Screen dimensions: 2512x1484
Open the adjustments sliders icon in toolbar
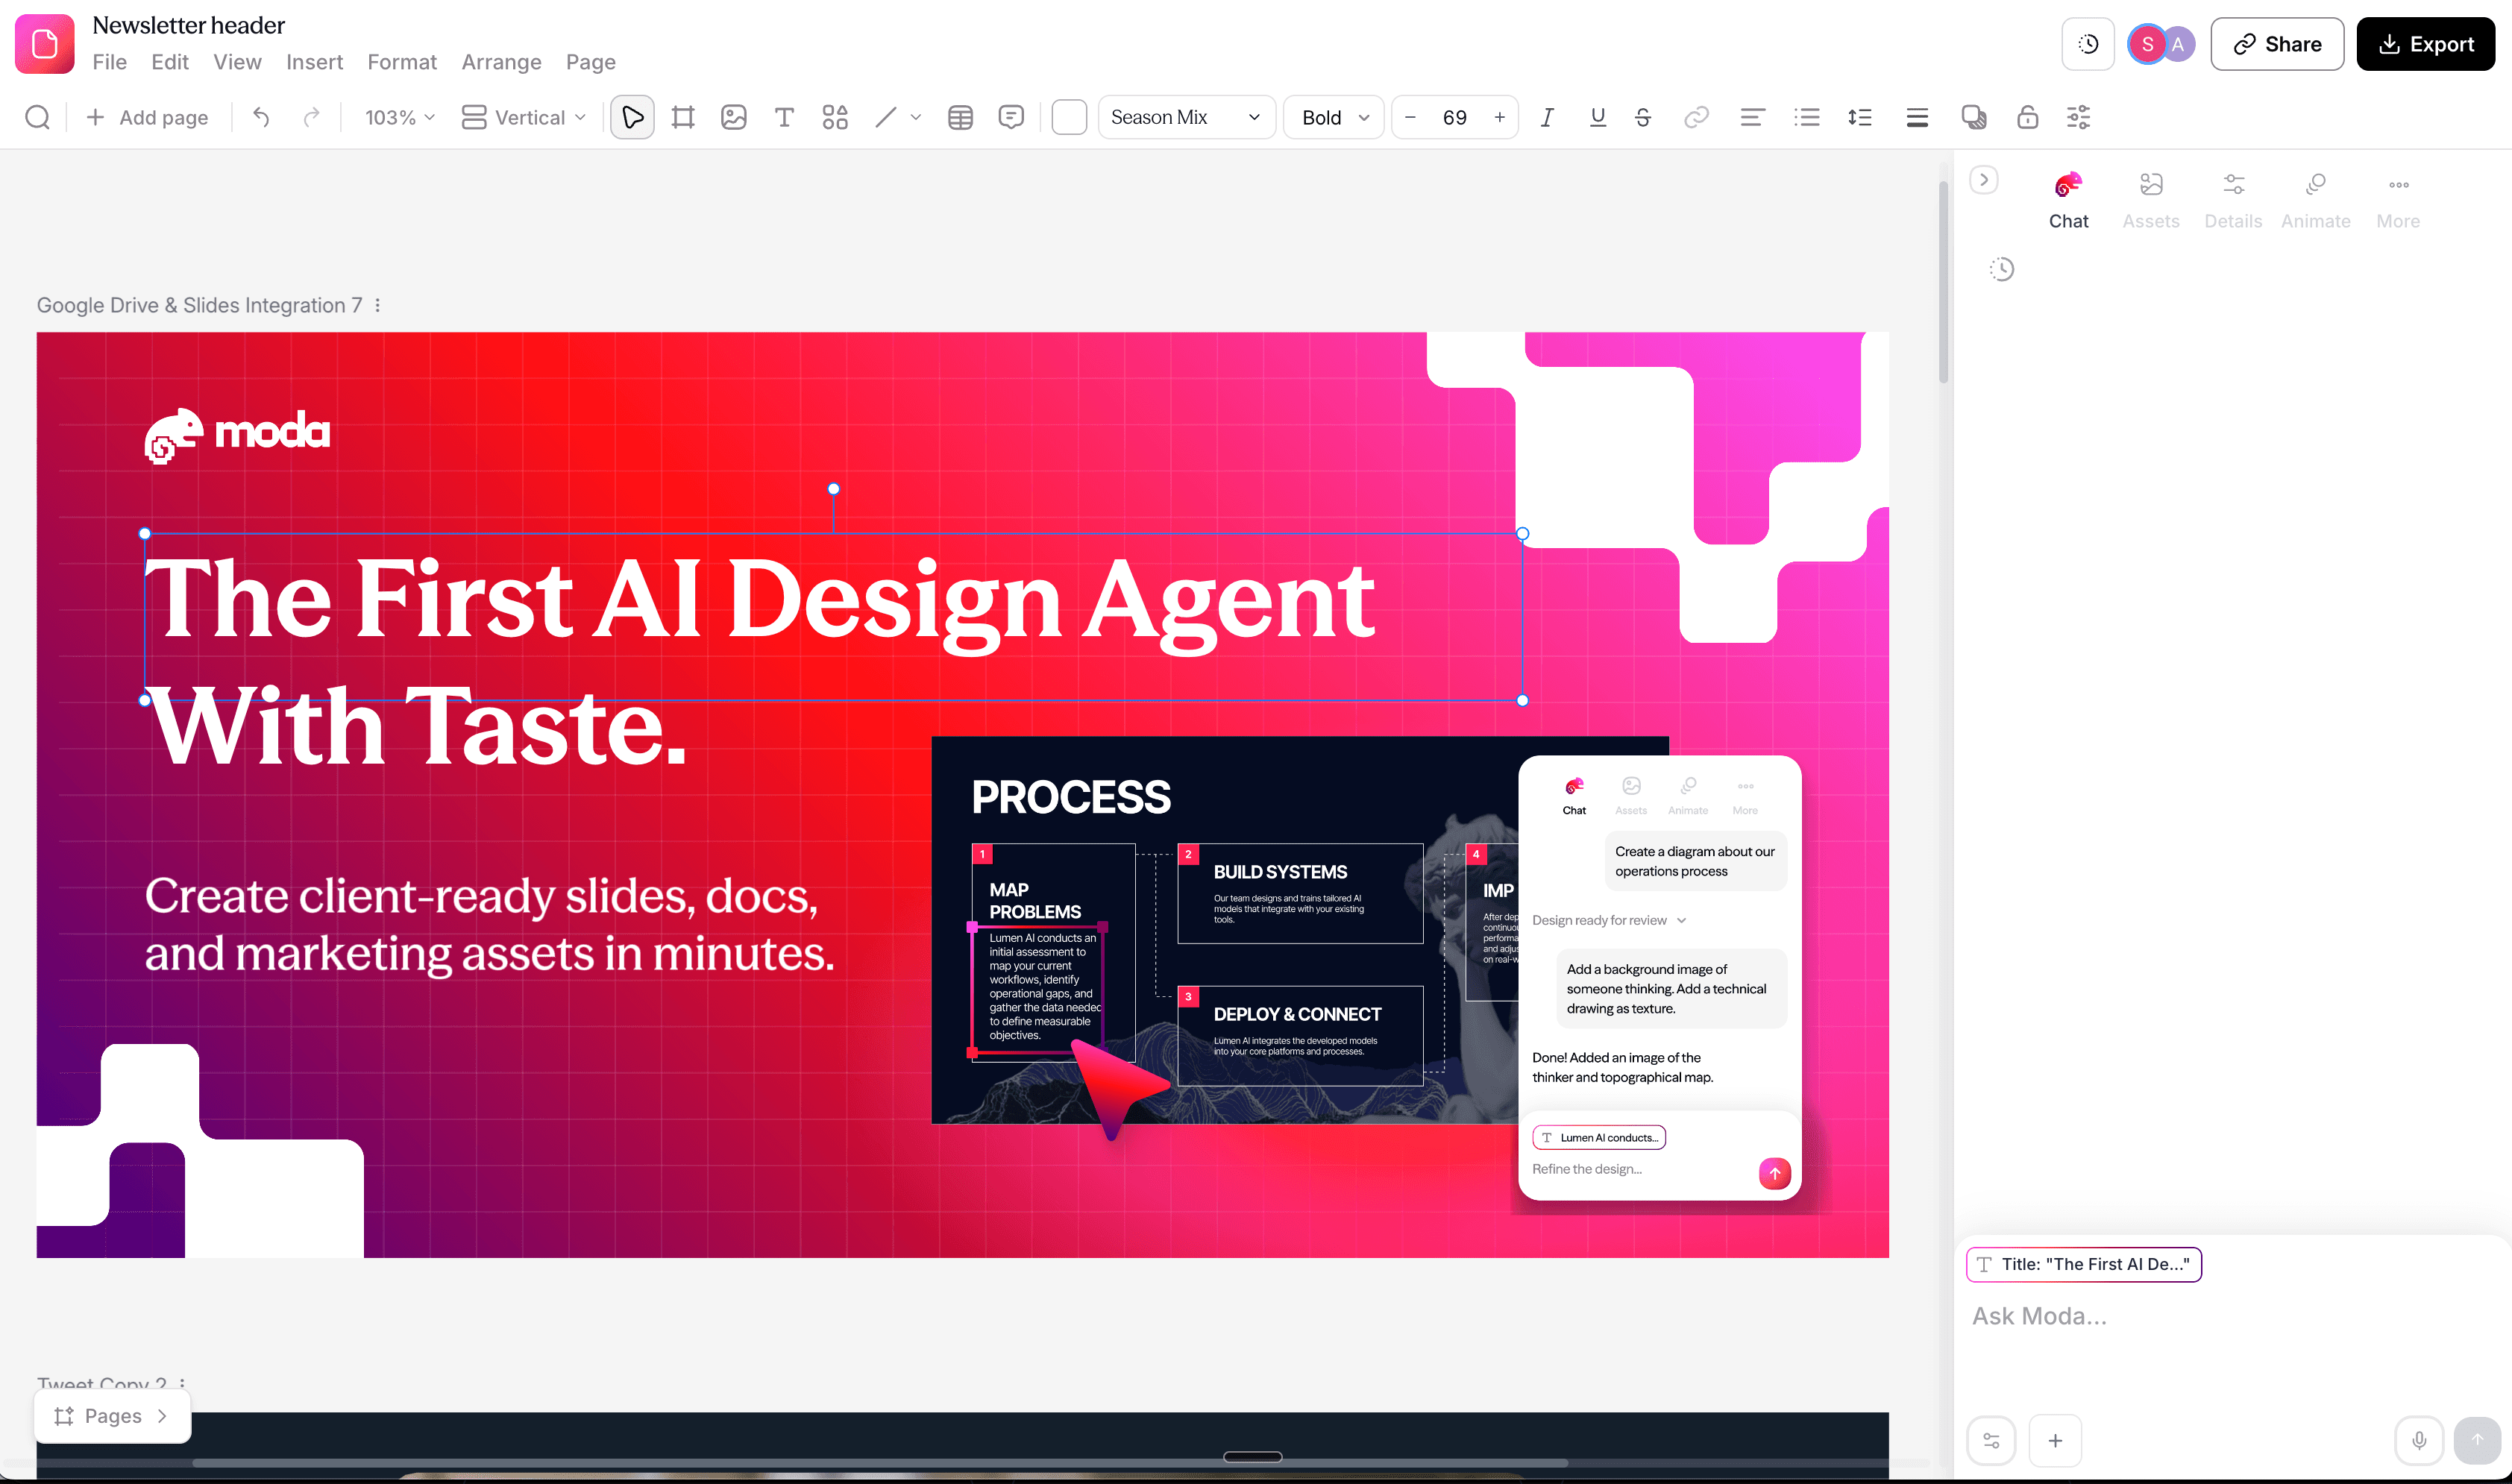pos(2078,117)
